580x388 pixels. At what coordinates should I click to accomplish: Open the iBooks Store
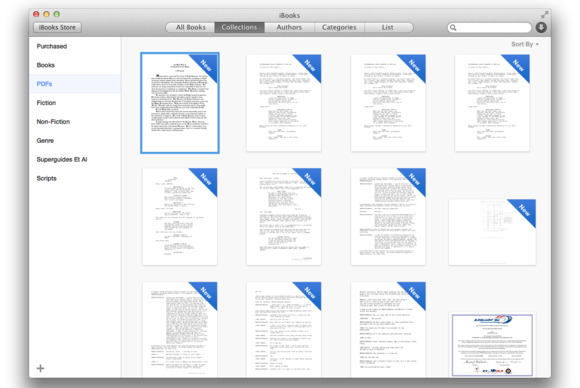tap(57, 27)
